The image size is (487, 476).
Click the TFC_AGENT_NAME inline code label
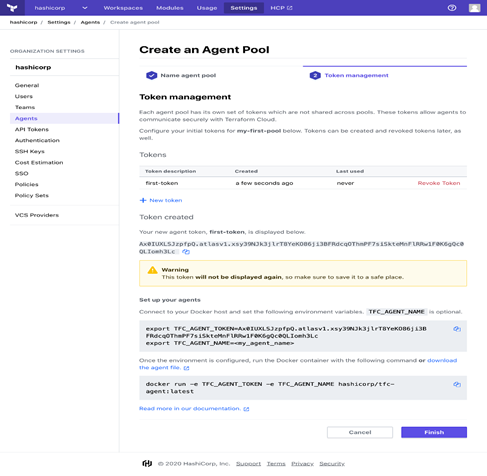[396, 312]
